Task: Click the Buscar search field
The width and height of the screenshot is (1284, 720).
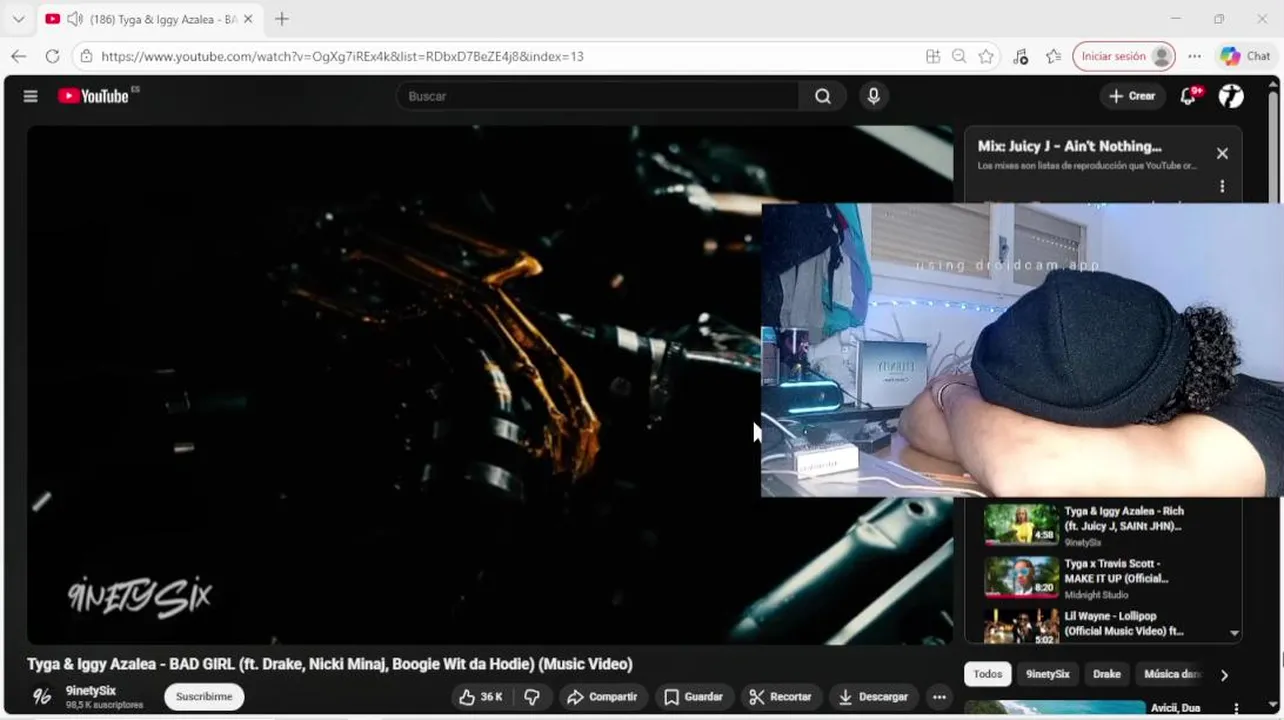Action: pyautogui.click(x=597, y=96)
